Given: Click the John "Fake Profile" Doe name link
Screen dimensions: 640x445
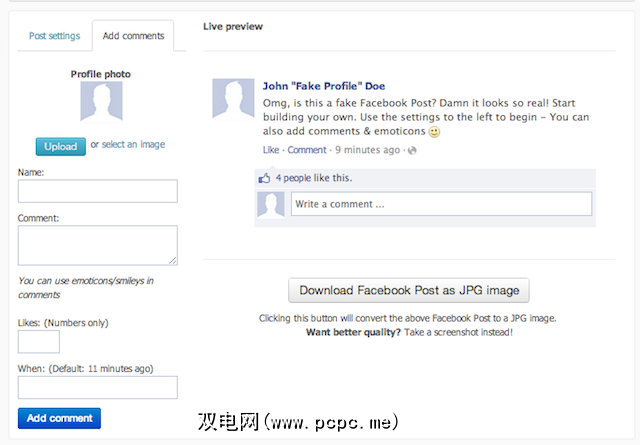Looking at the screenshot, I should pos(324,86).
